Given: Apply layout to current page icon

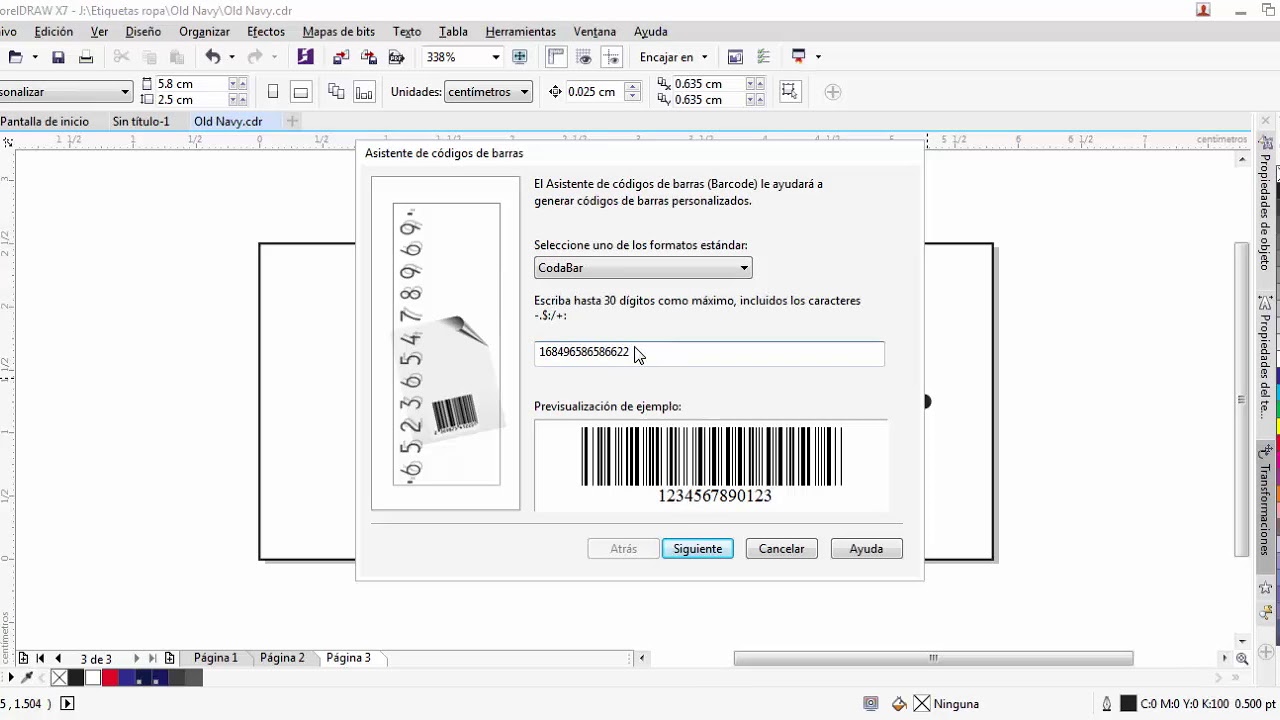Looking at the screenshot, I should 364,92.
